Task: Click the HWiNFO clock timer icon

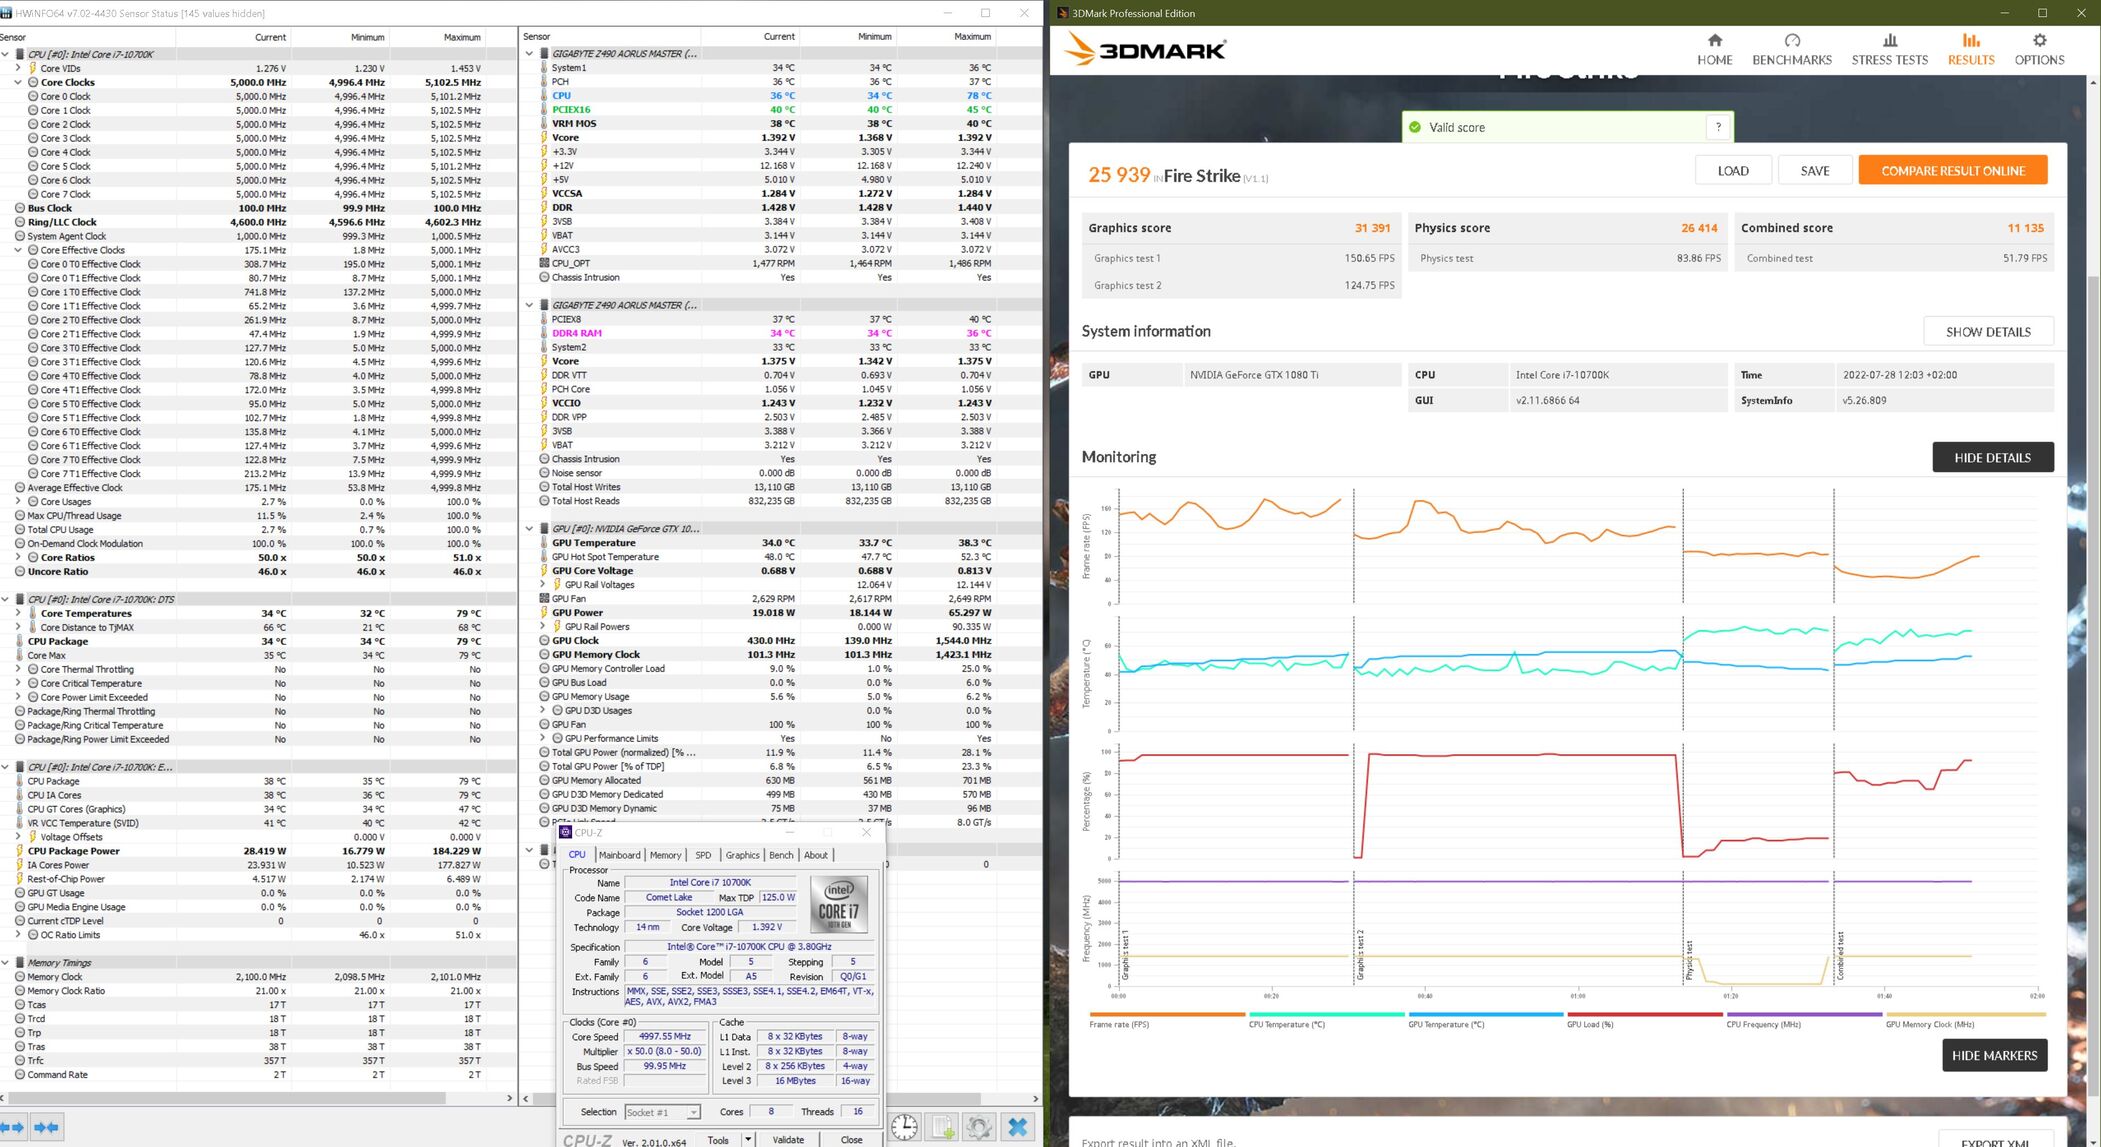Action: (x=904, y=1127)
